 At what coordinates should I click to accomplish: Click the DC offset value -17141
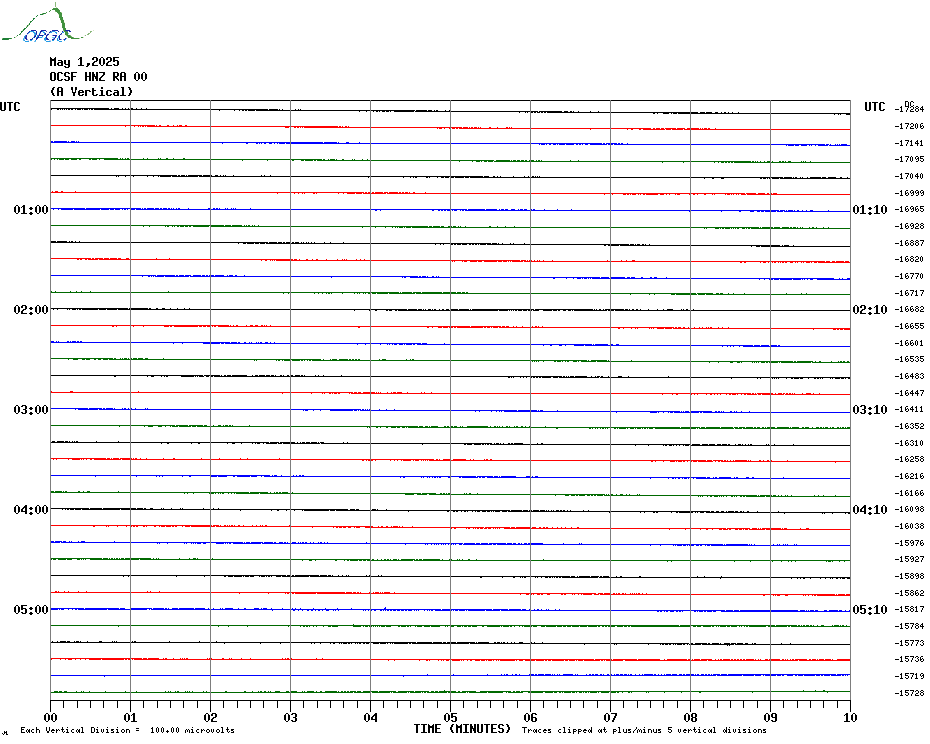pos(909,143)
